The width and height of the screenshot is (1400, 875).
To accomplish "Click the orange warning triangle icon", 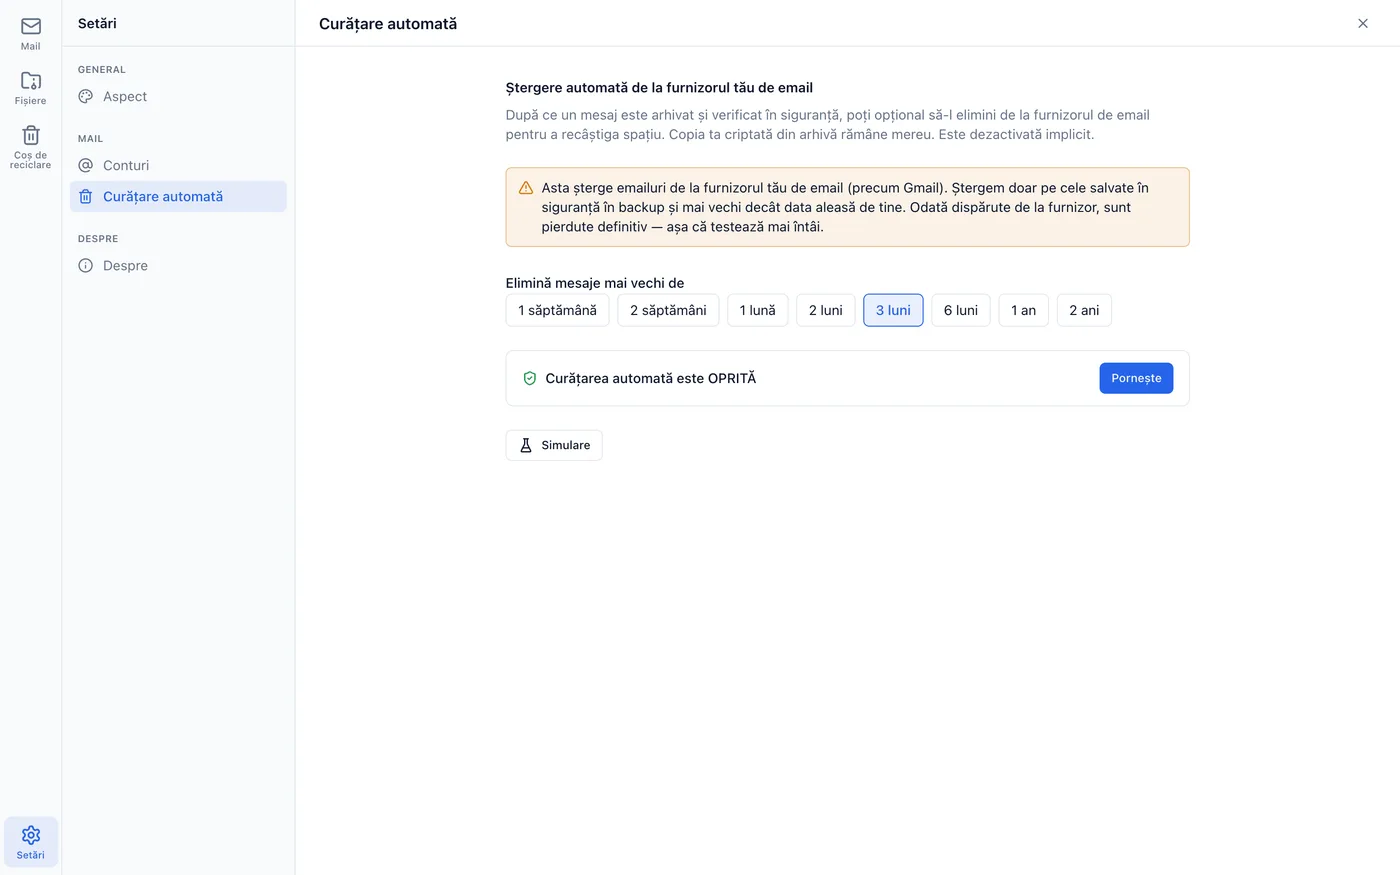I will tap(526, 188).
